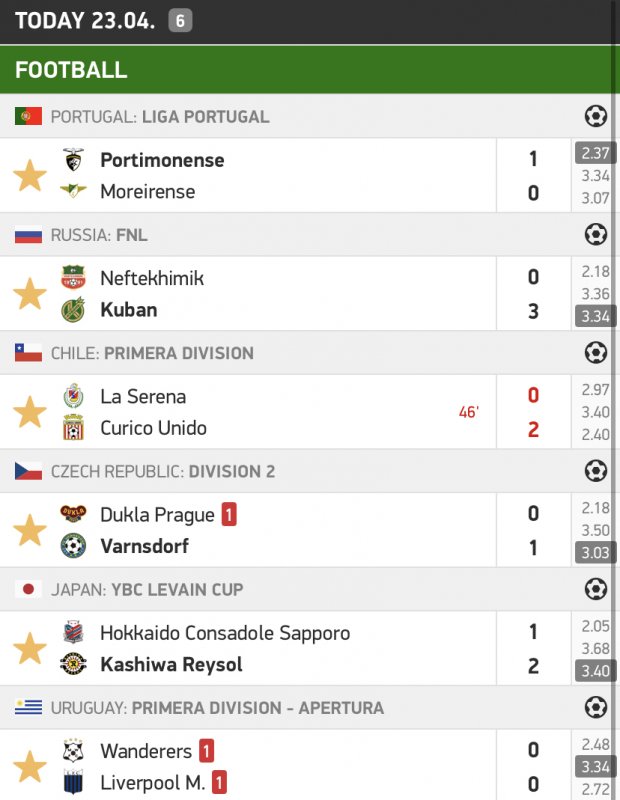Screen dimensions: 620x800
Task: Toggle favorite star for La Serena match
Action: 29,412
